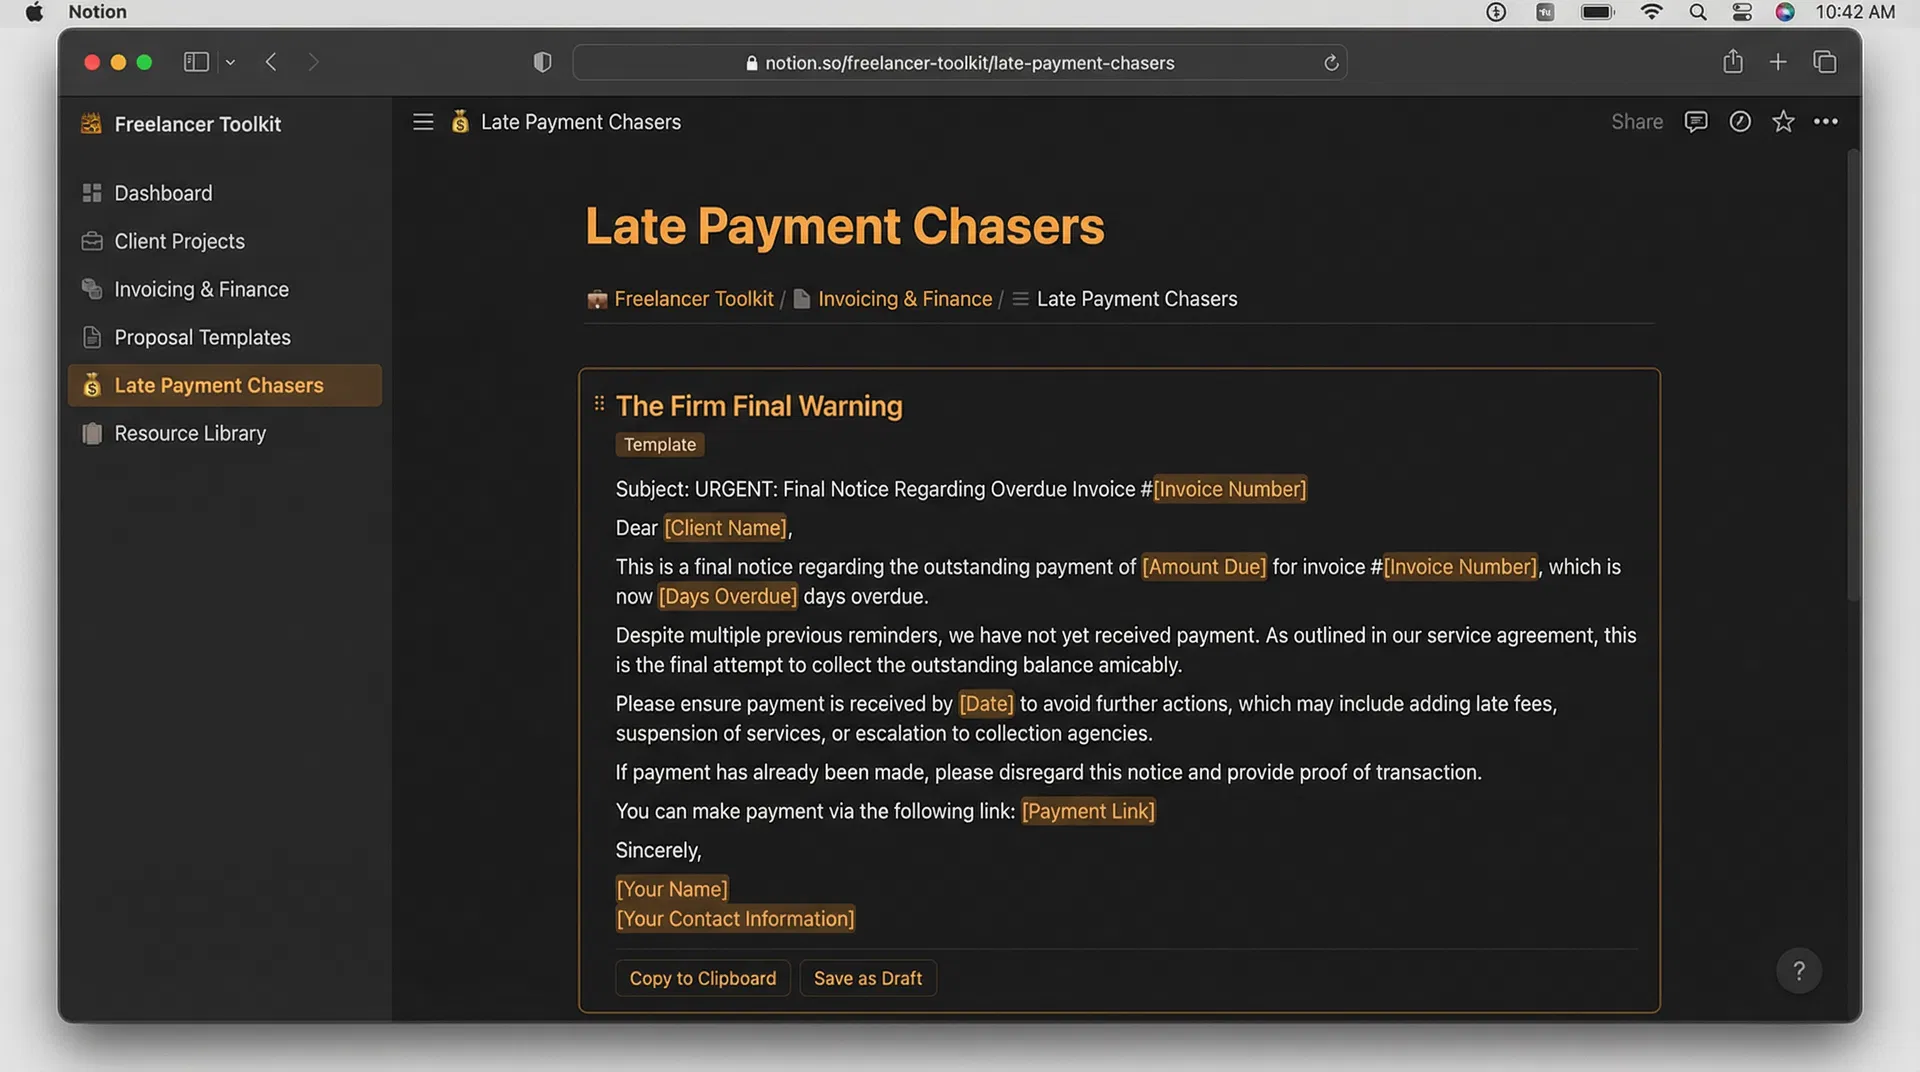Click the hamburger icon beside Late Payment Chasers
The height and width of the screenshot is (1072, 1920).
pyautogui.click(x=422, y=121)
